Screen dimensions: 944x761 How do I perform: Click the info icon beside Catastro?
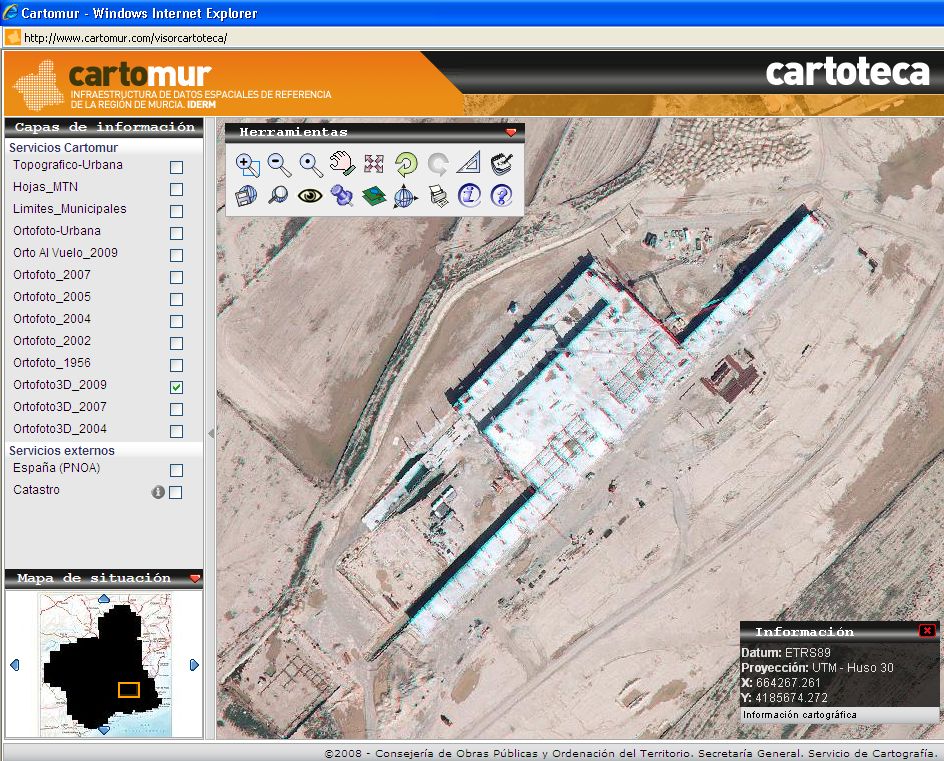click(157, 492)
